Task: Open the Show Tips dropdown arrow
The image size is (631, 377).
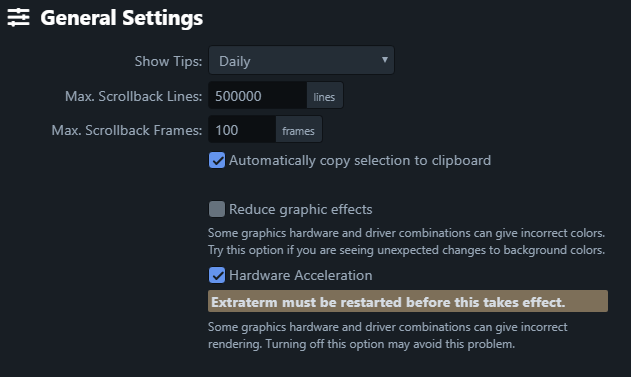Action: point(385,60)
